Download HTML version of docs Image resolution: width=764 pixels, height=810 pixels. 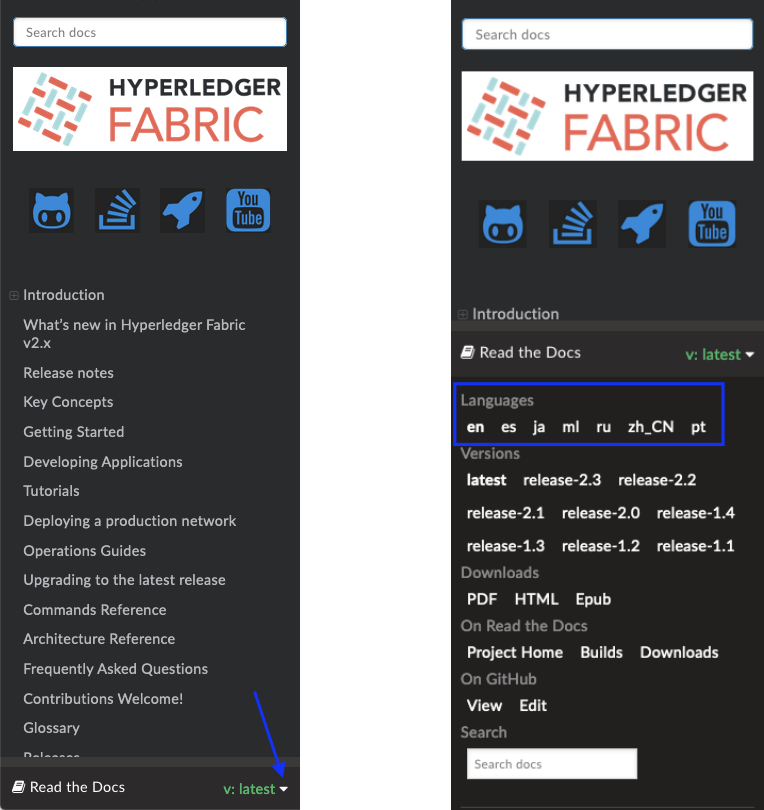[x=536, y=599]
